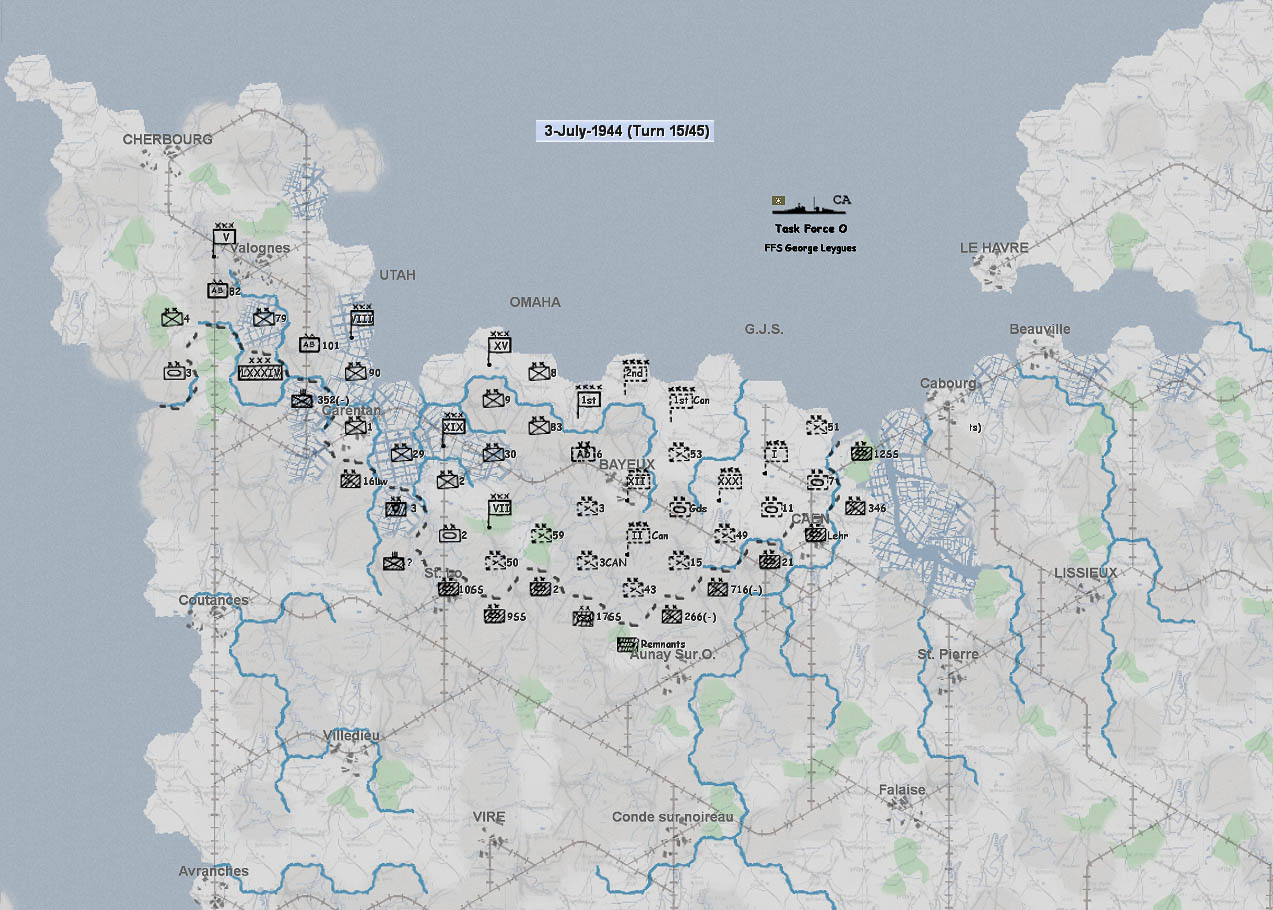Select the German 352(-) division counter

pos(302,400)
